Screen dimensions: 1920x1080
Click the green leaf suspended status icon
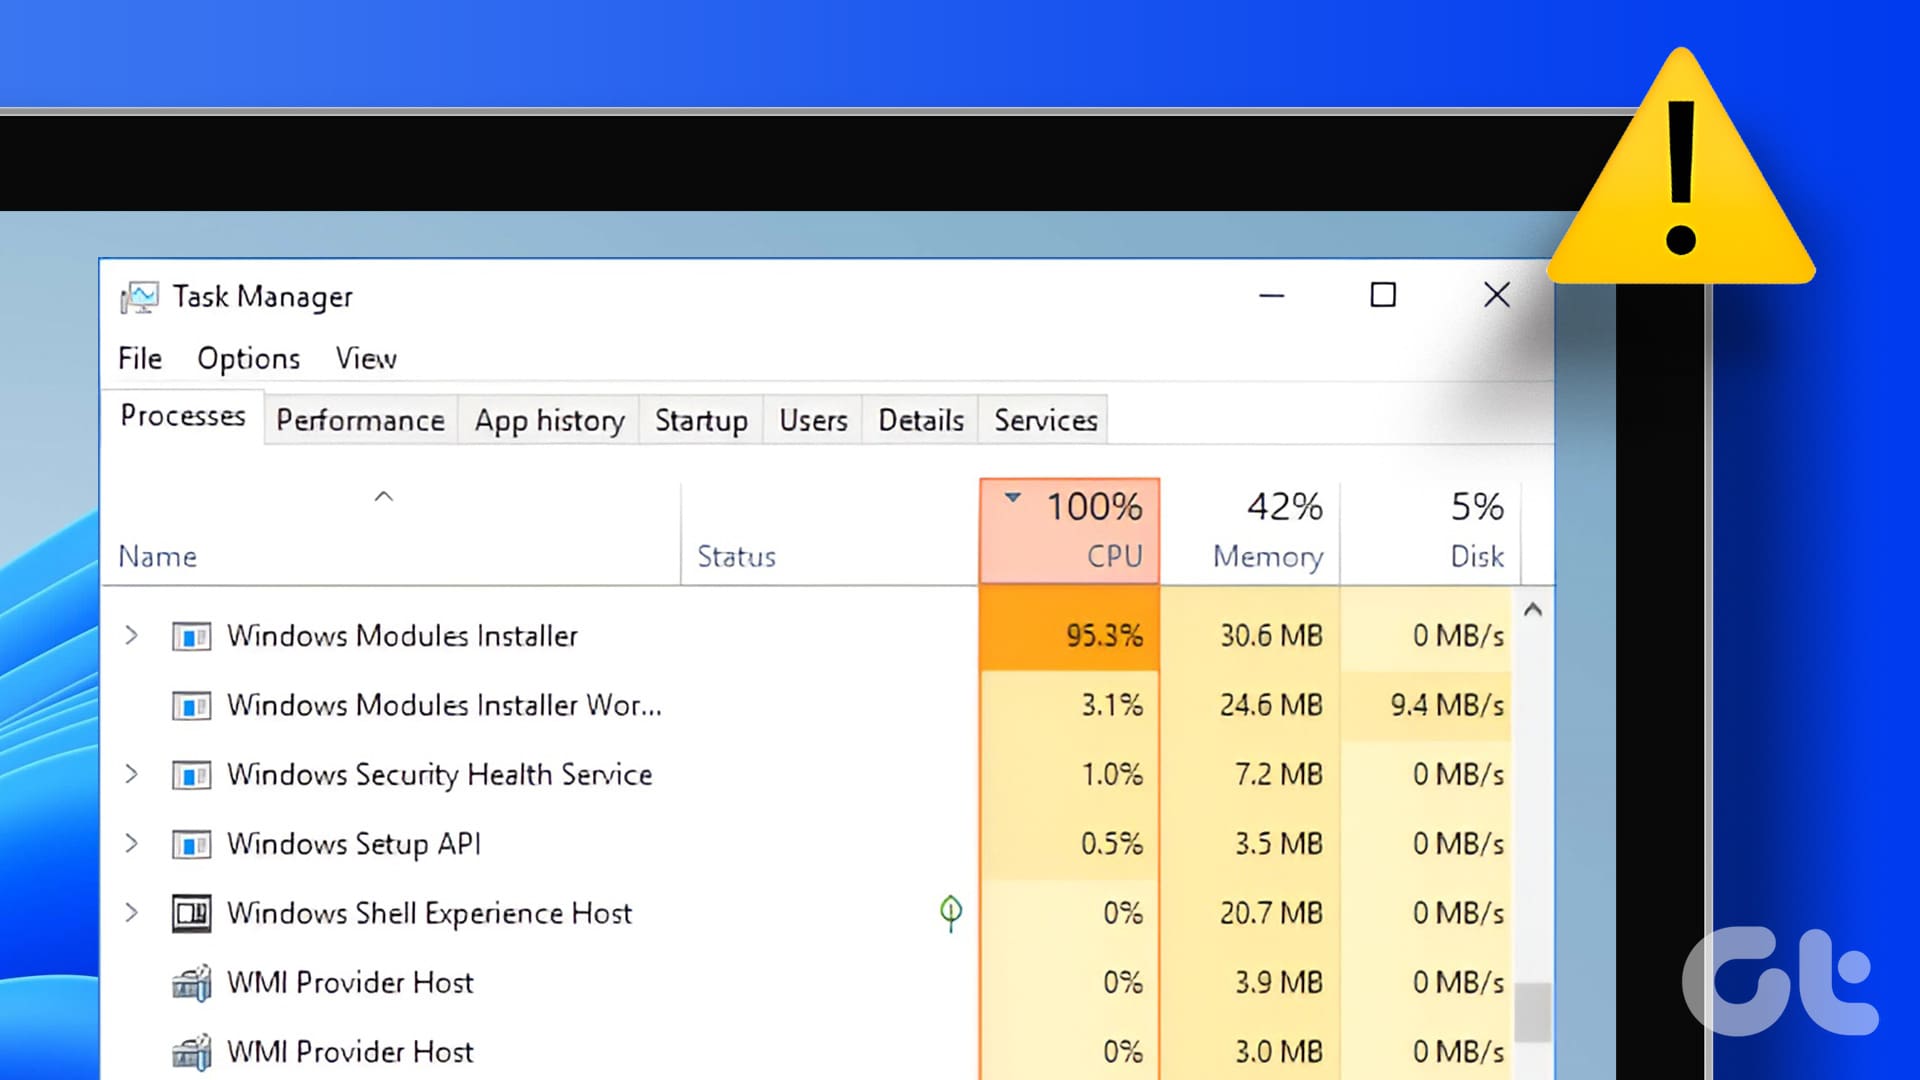point(950,912)
